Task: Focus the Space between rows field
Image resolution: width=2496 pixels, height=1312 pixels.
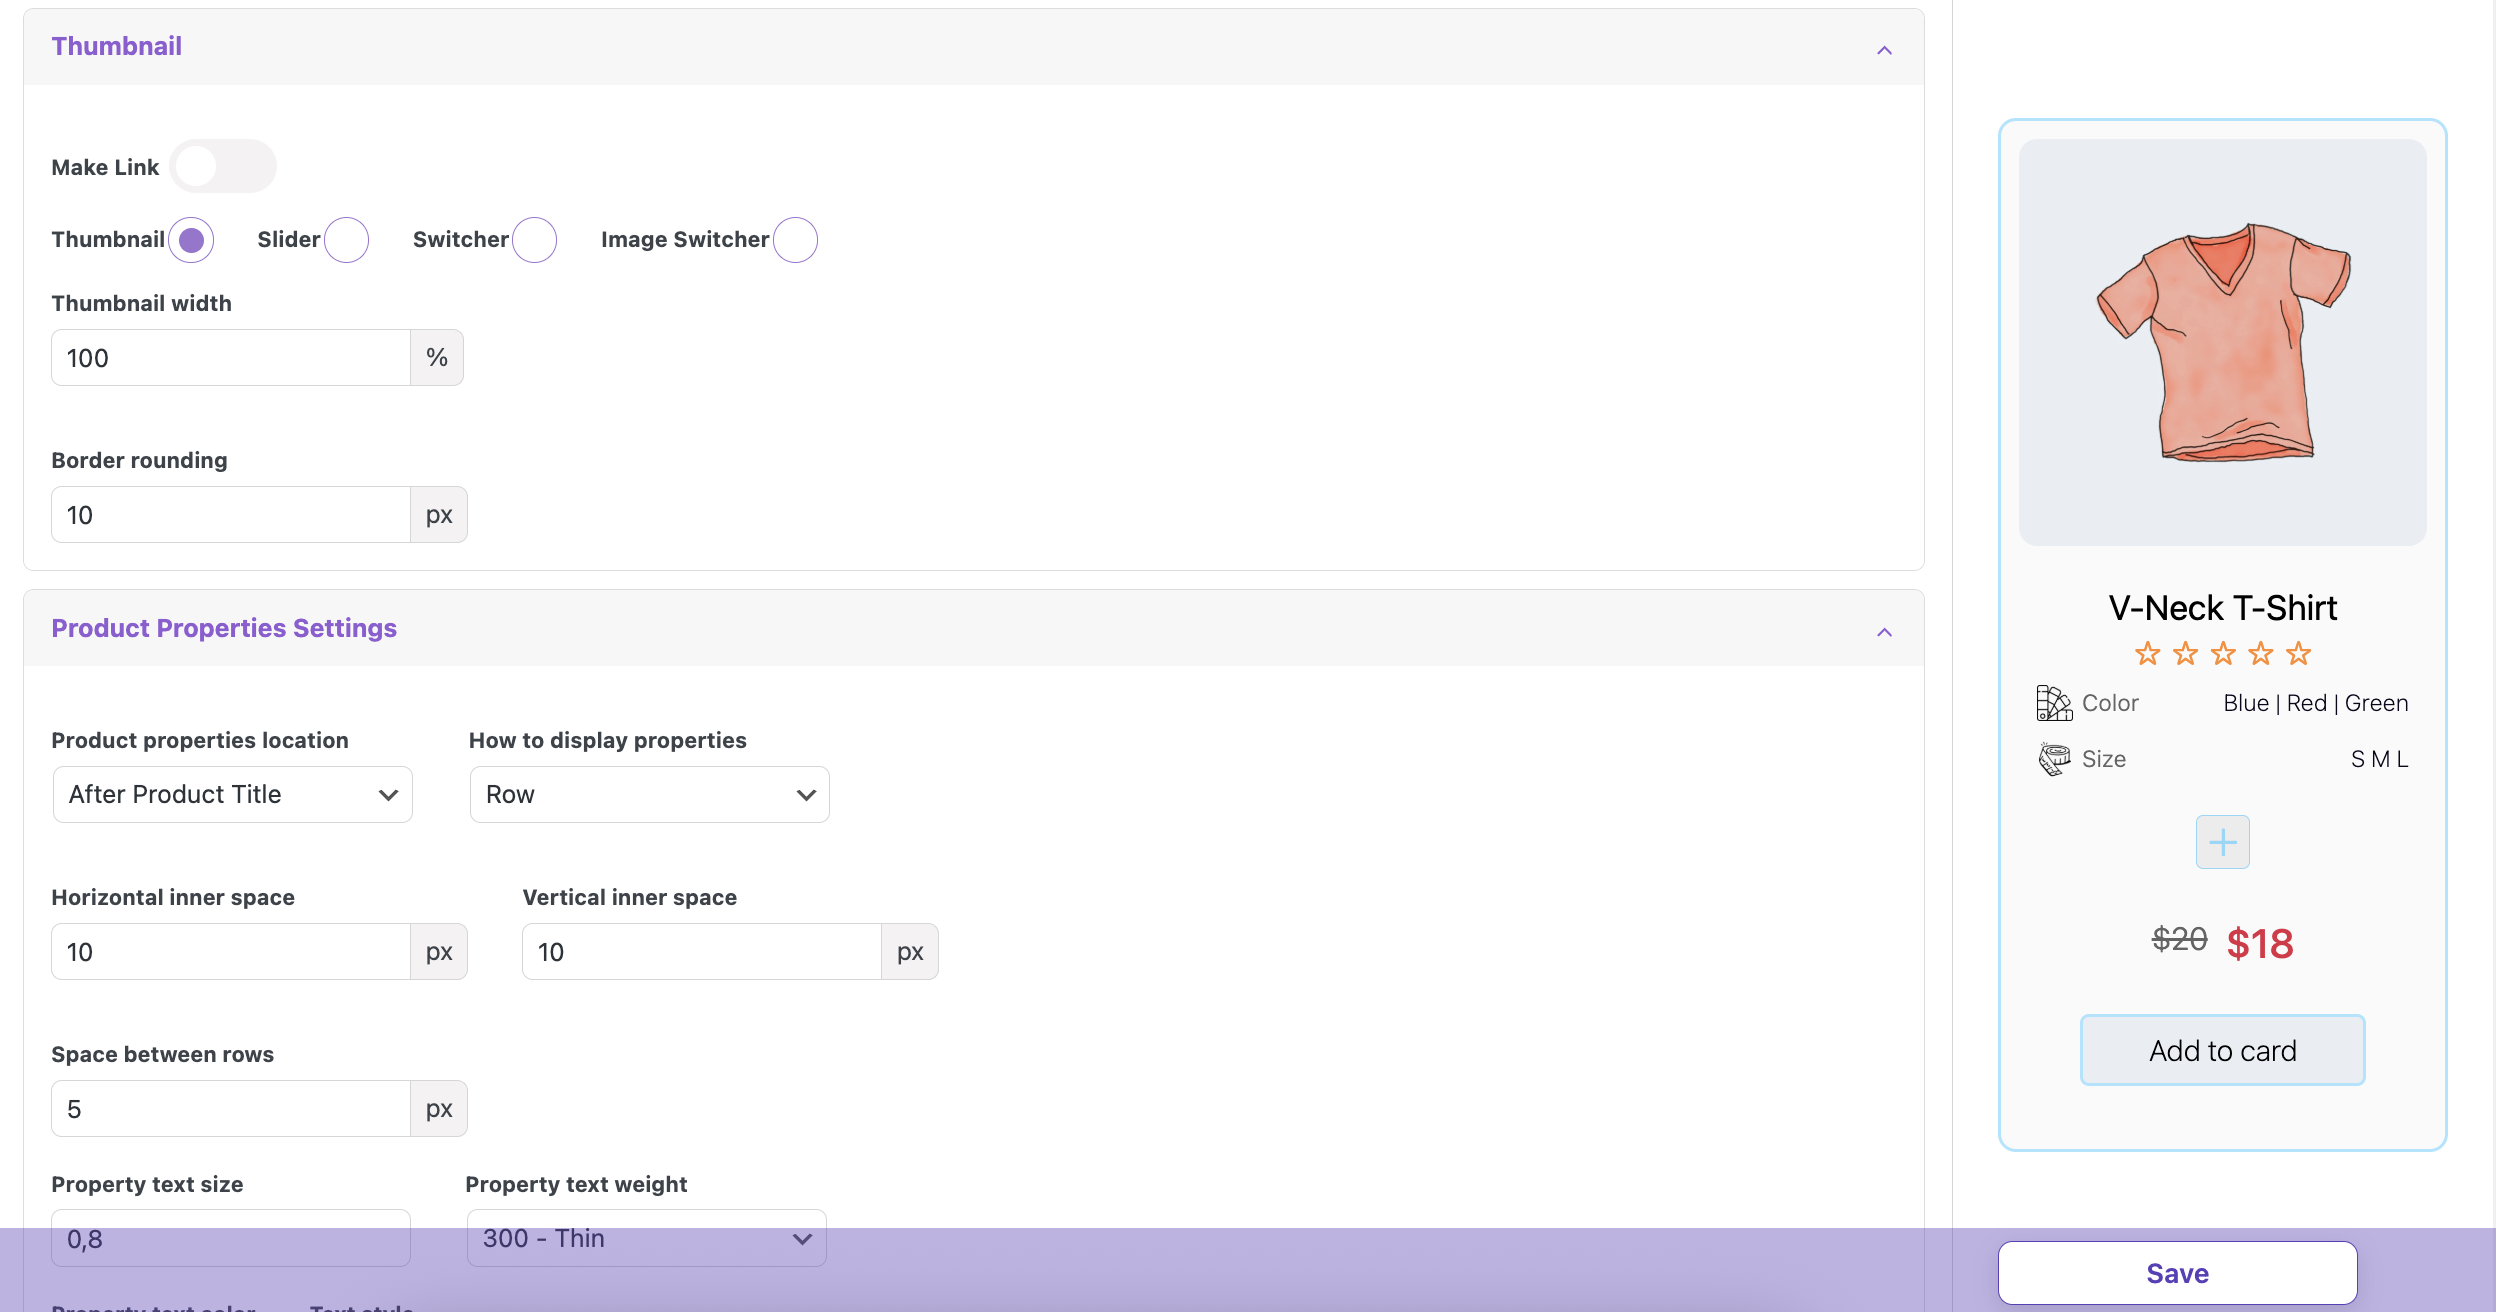Action: [231, 1109]
